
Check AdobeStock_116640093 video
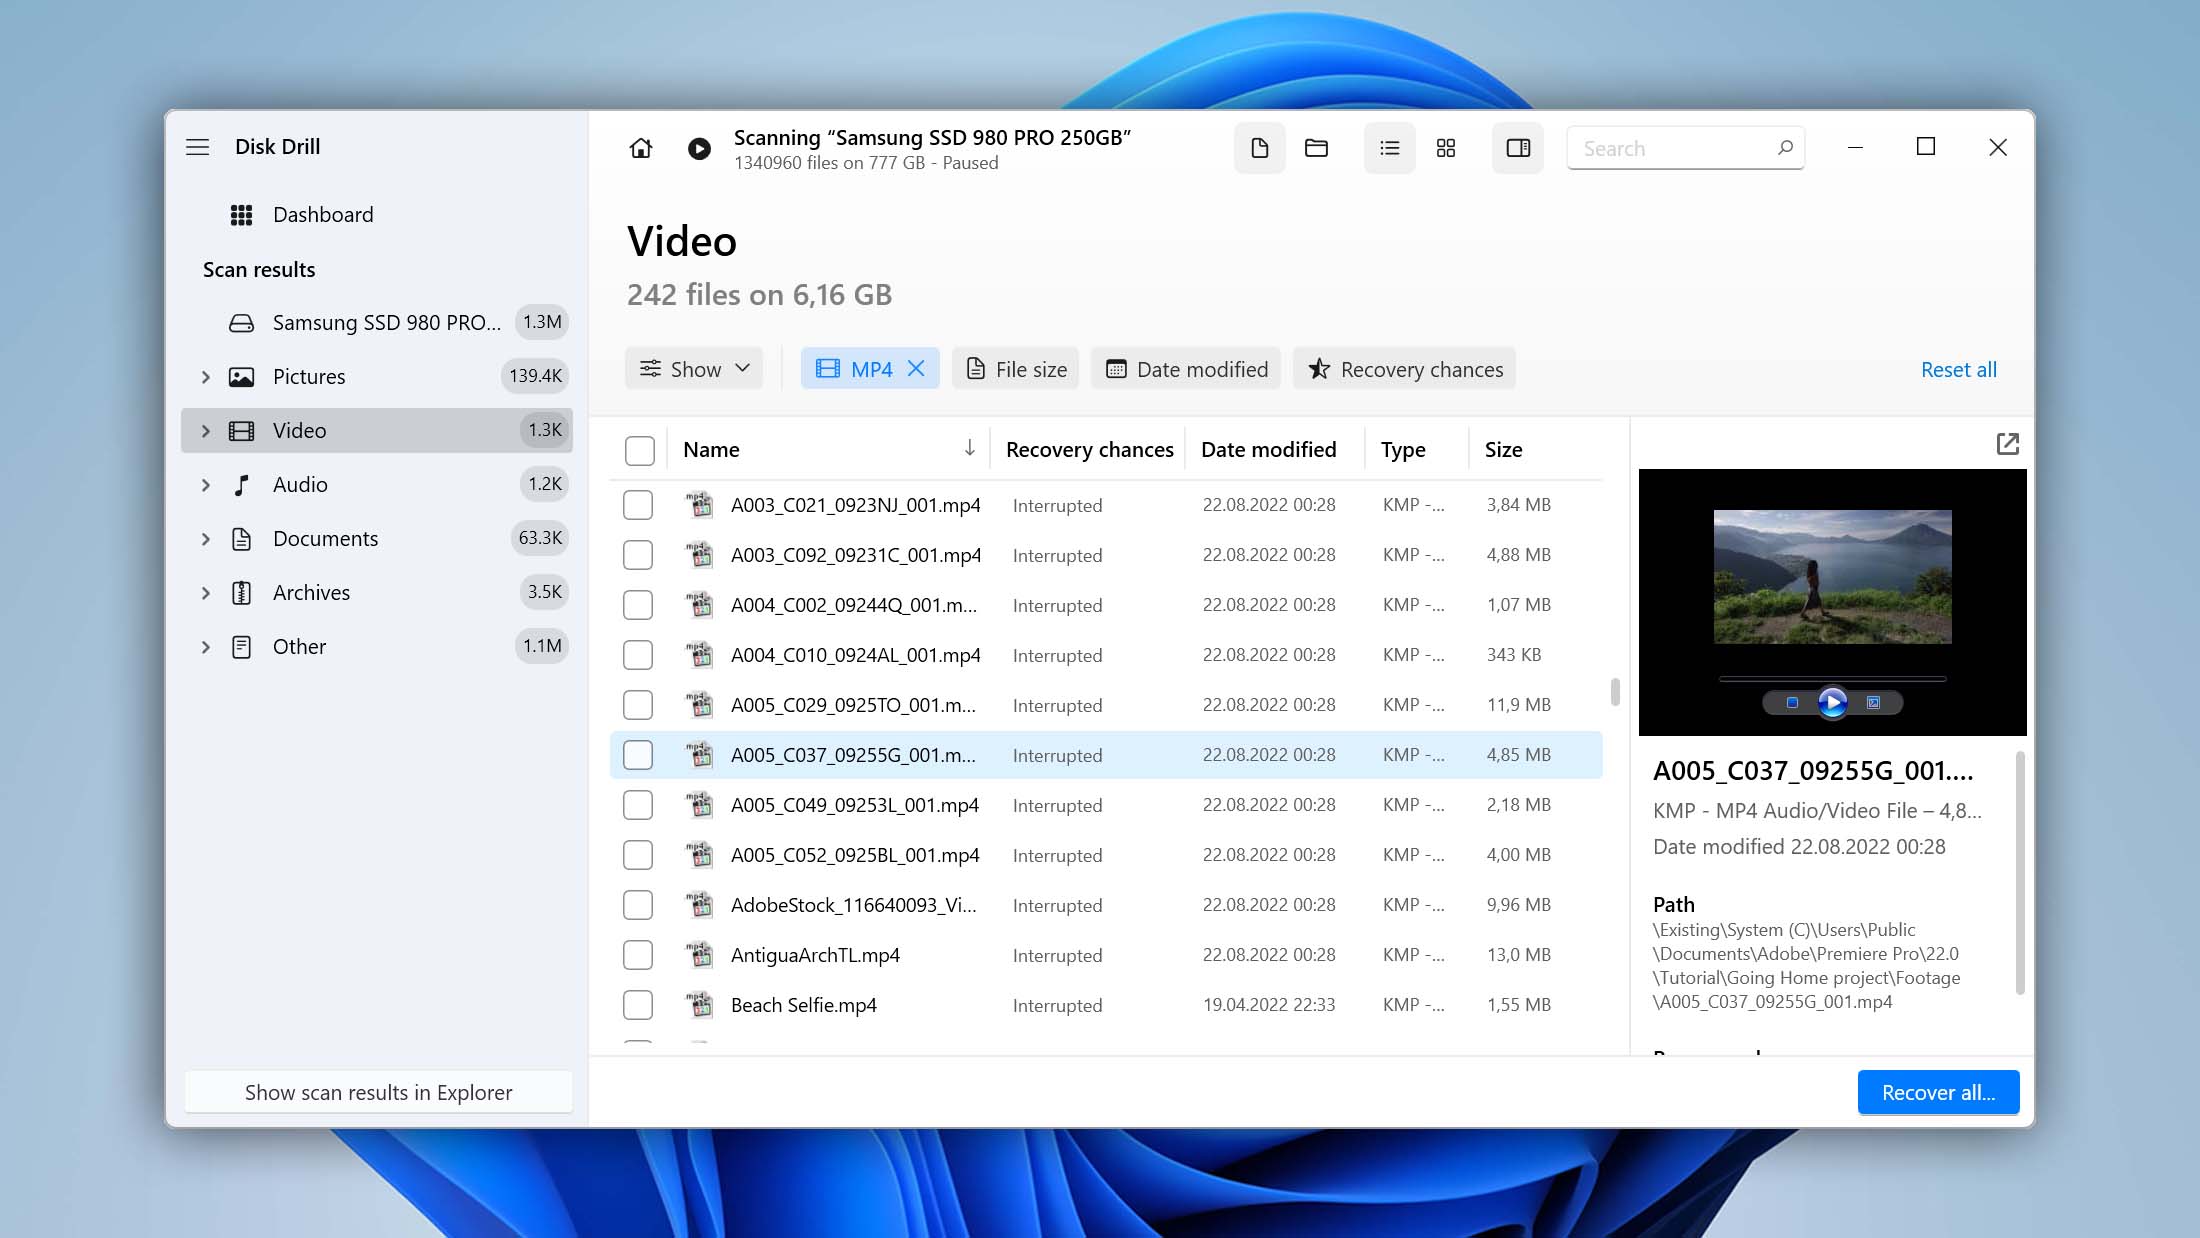click(638, 905)
